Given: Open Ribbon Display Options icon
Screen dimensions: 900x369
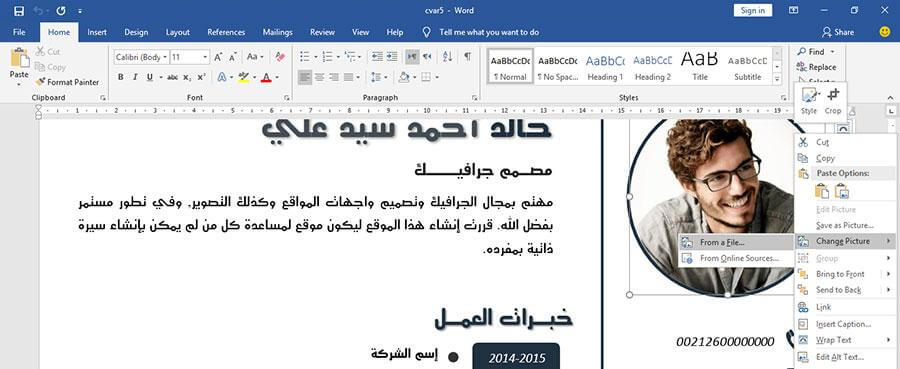Looking at the screenshot, I should tap(794, 10).
